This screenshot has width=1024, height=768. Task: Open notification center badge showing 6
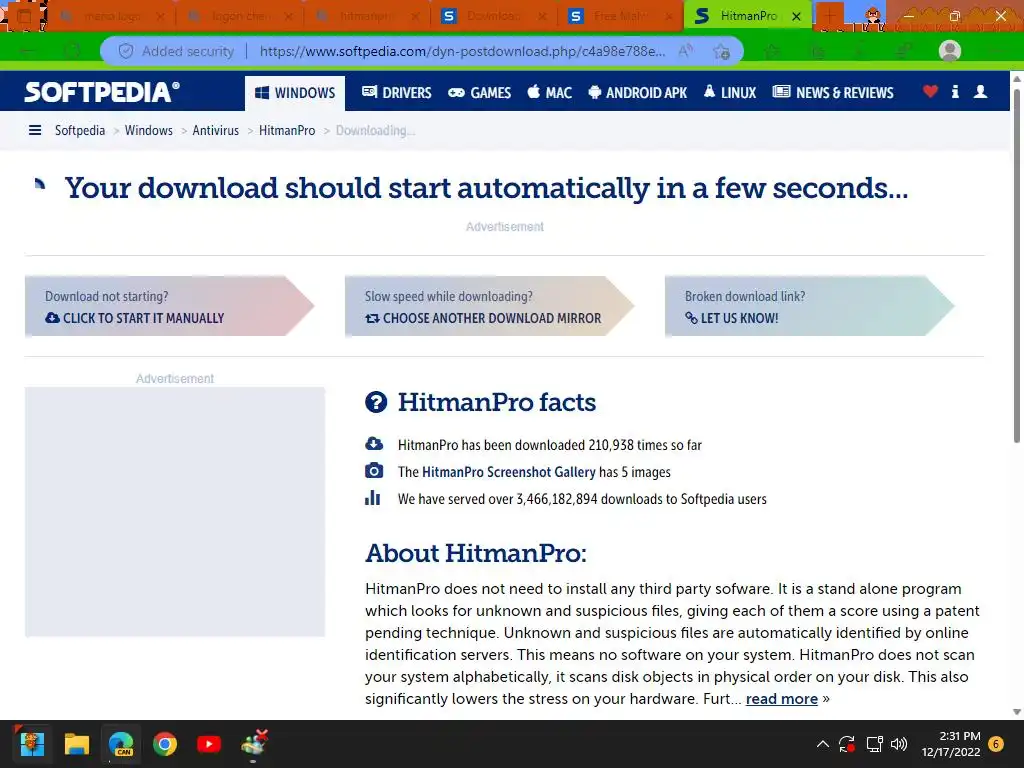coord(996,744)
